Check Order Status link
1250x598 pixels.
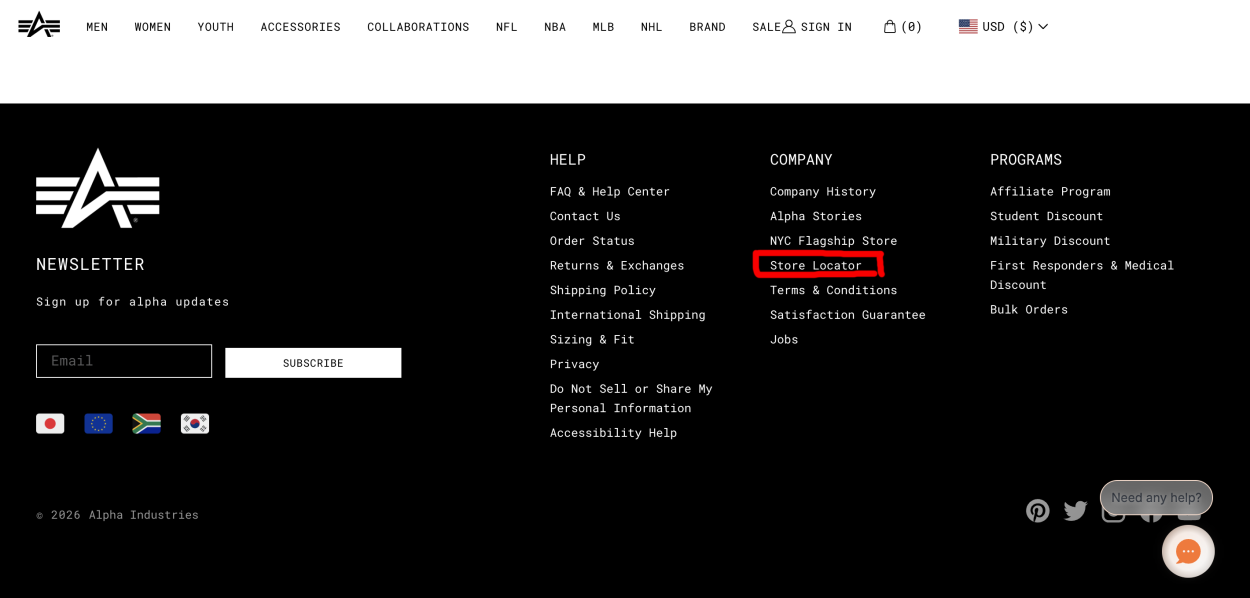click(x=592, y=241)
